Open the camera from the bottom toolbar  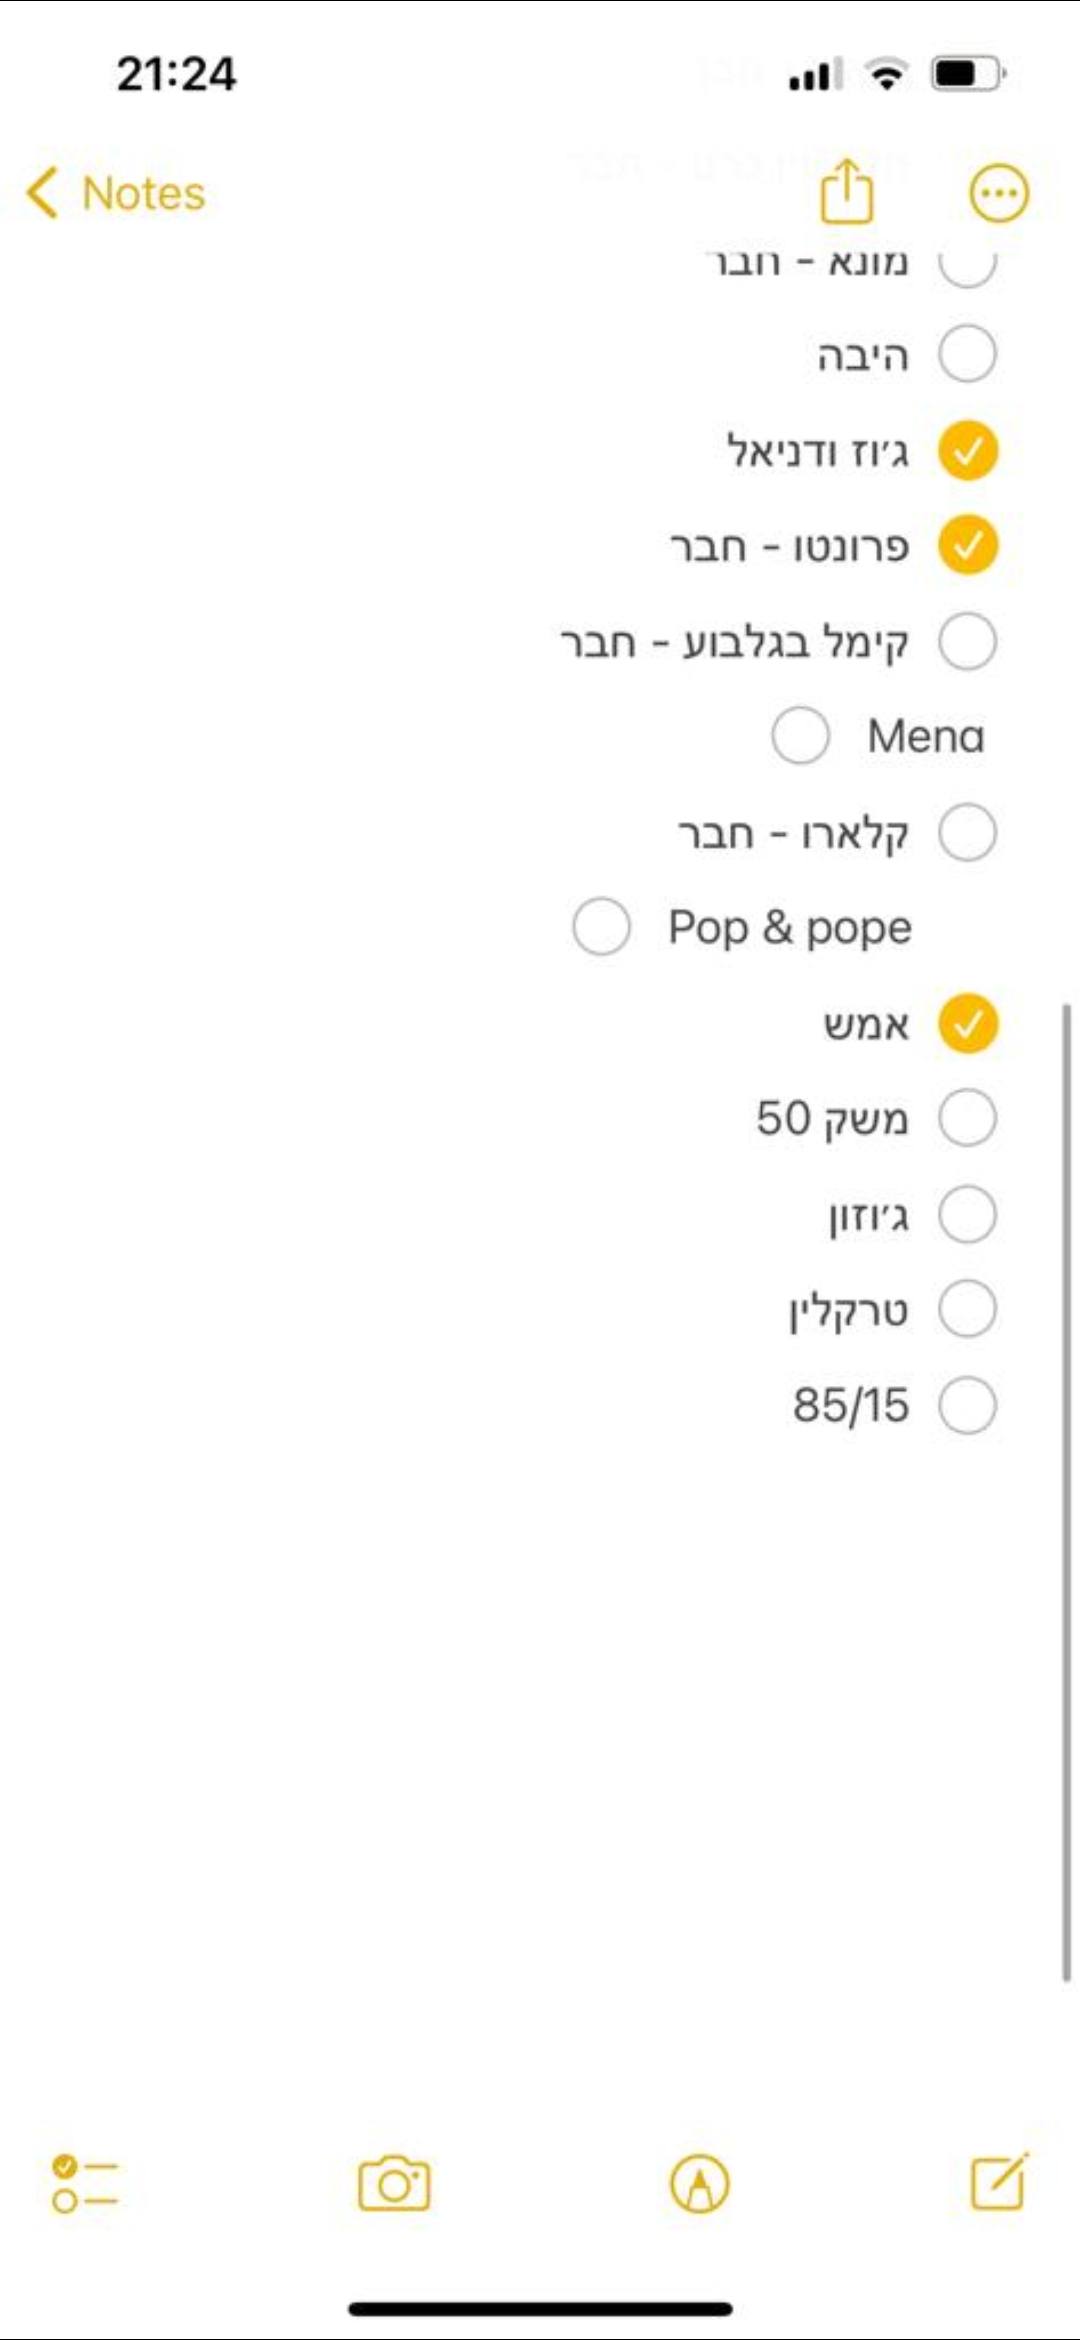coord(394,2183)
